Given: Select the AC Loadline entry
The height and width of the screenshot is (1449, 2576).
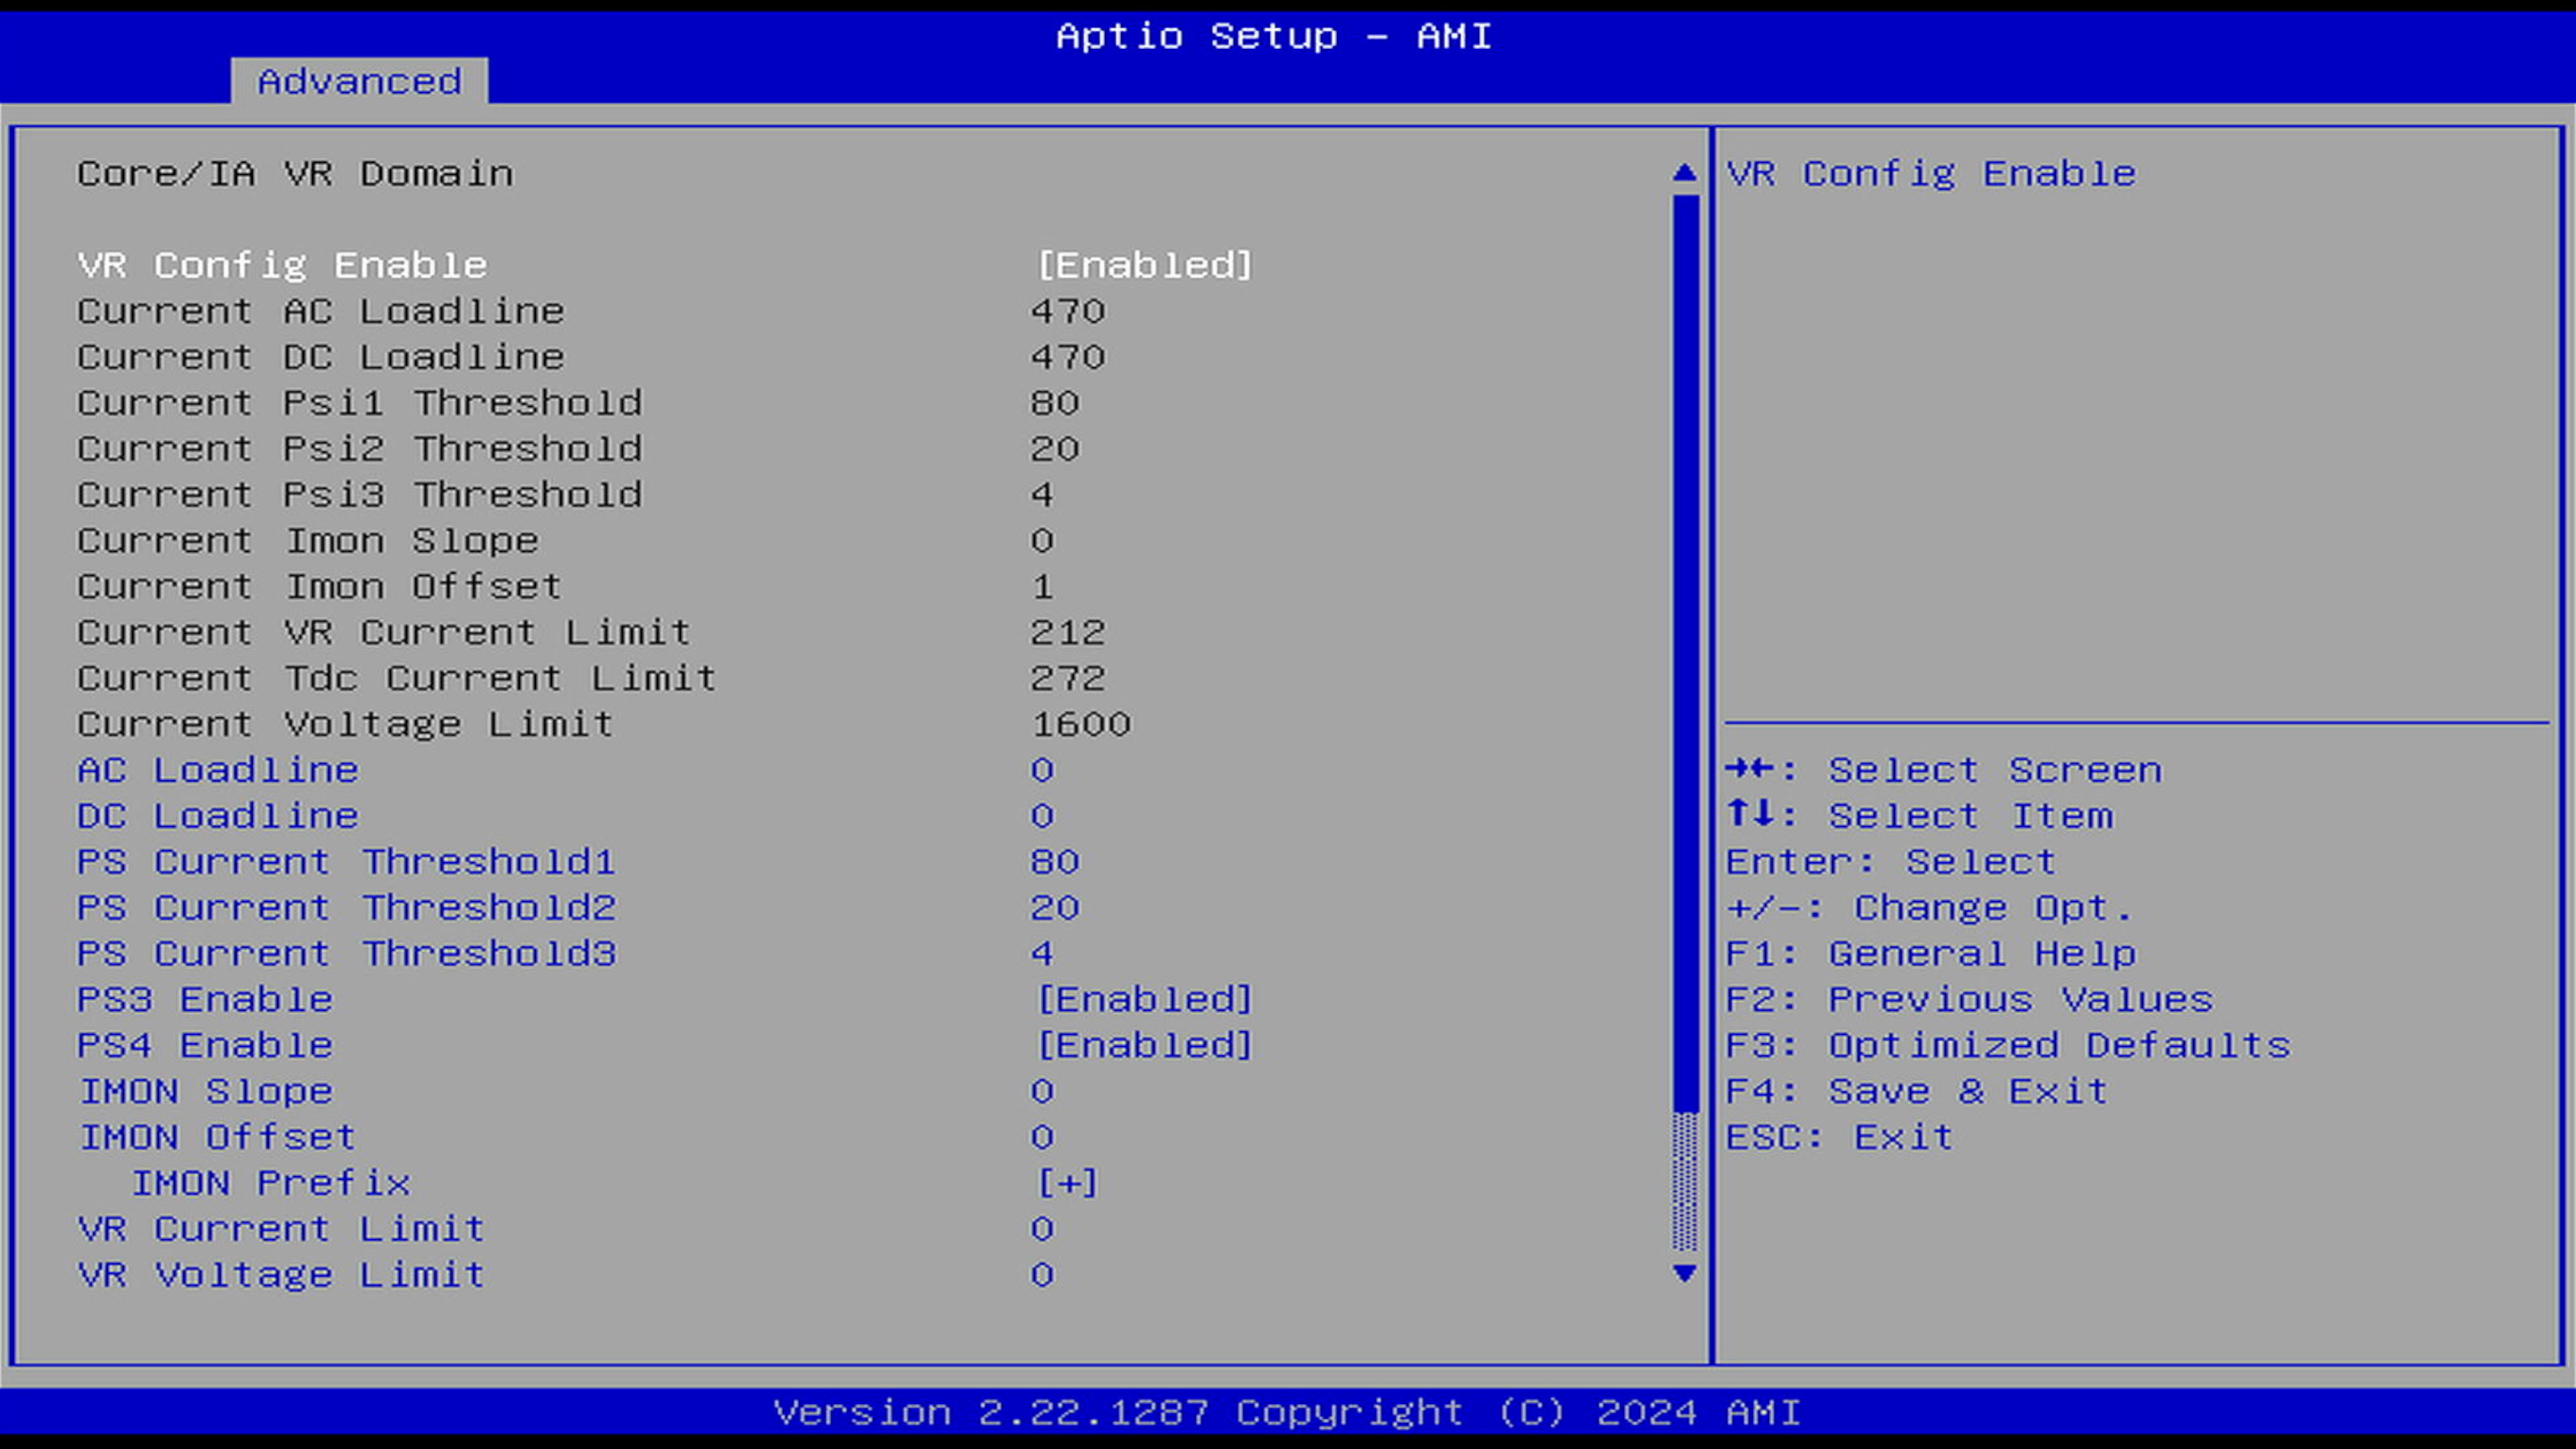Looking at the screenshot, I should click(218, 770).
